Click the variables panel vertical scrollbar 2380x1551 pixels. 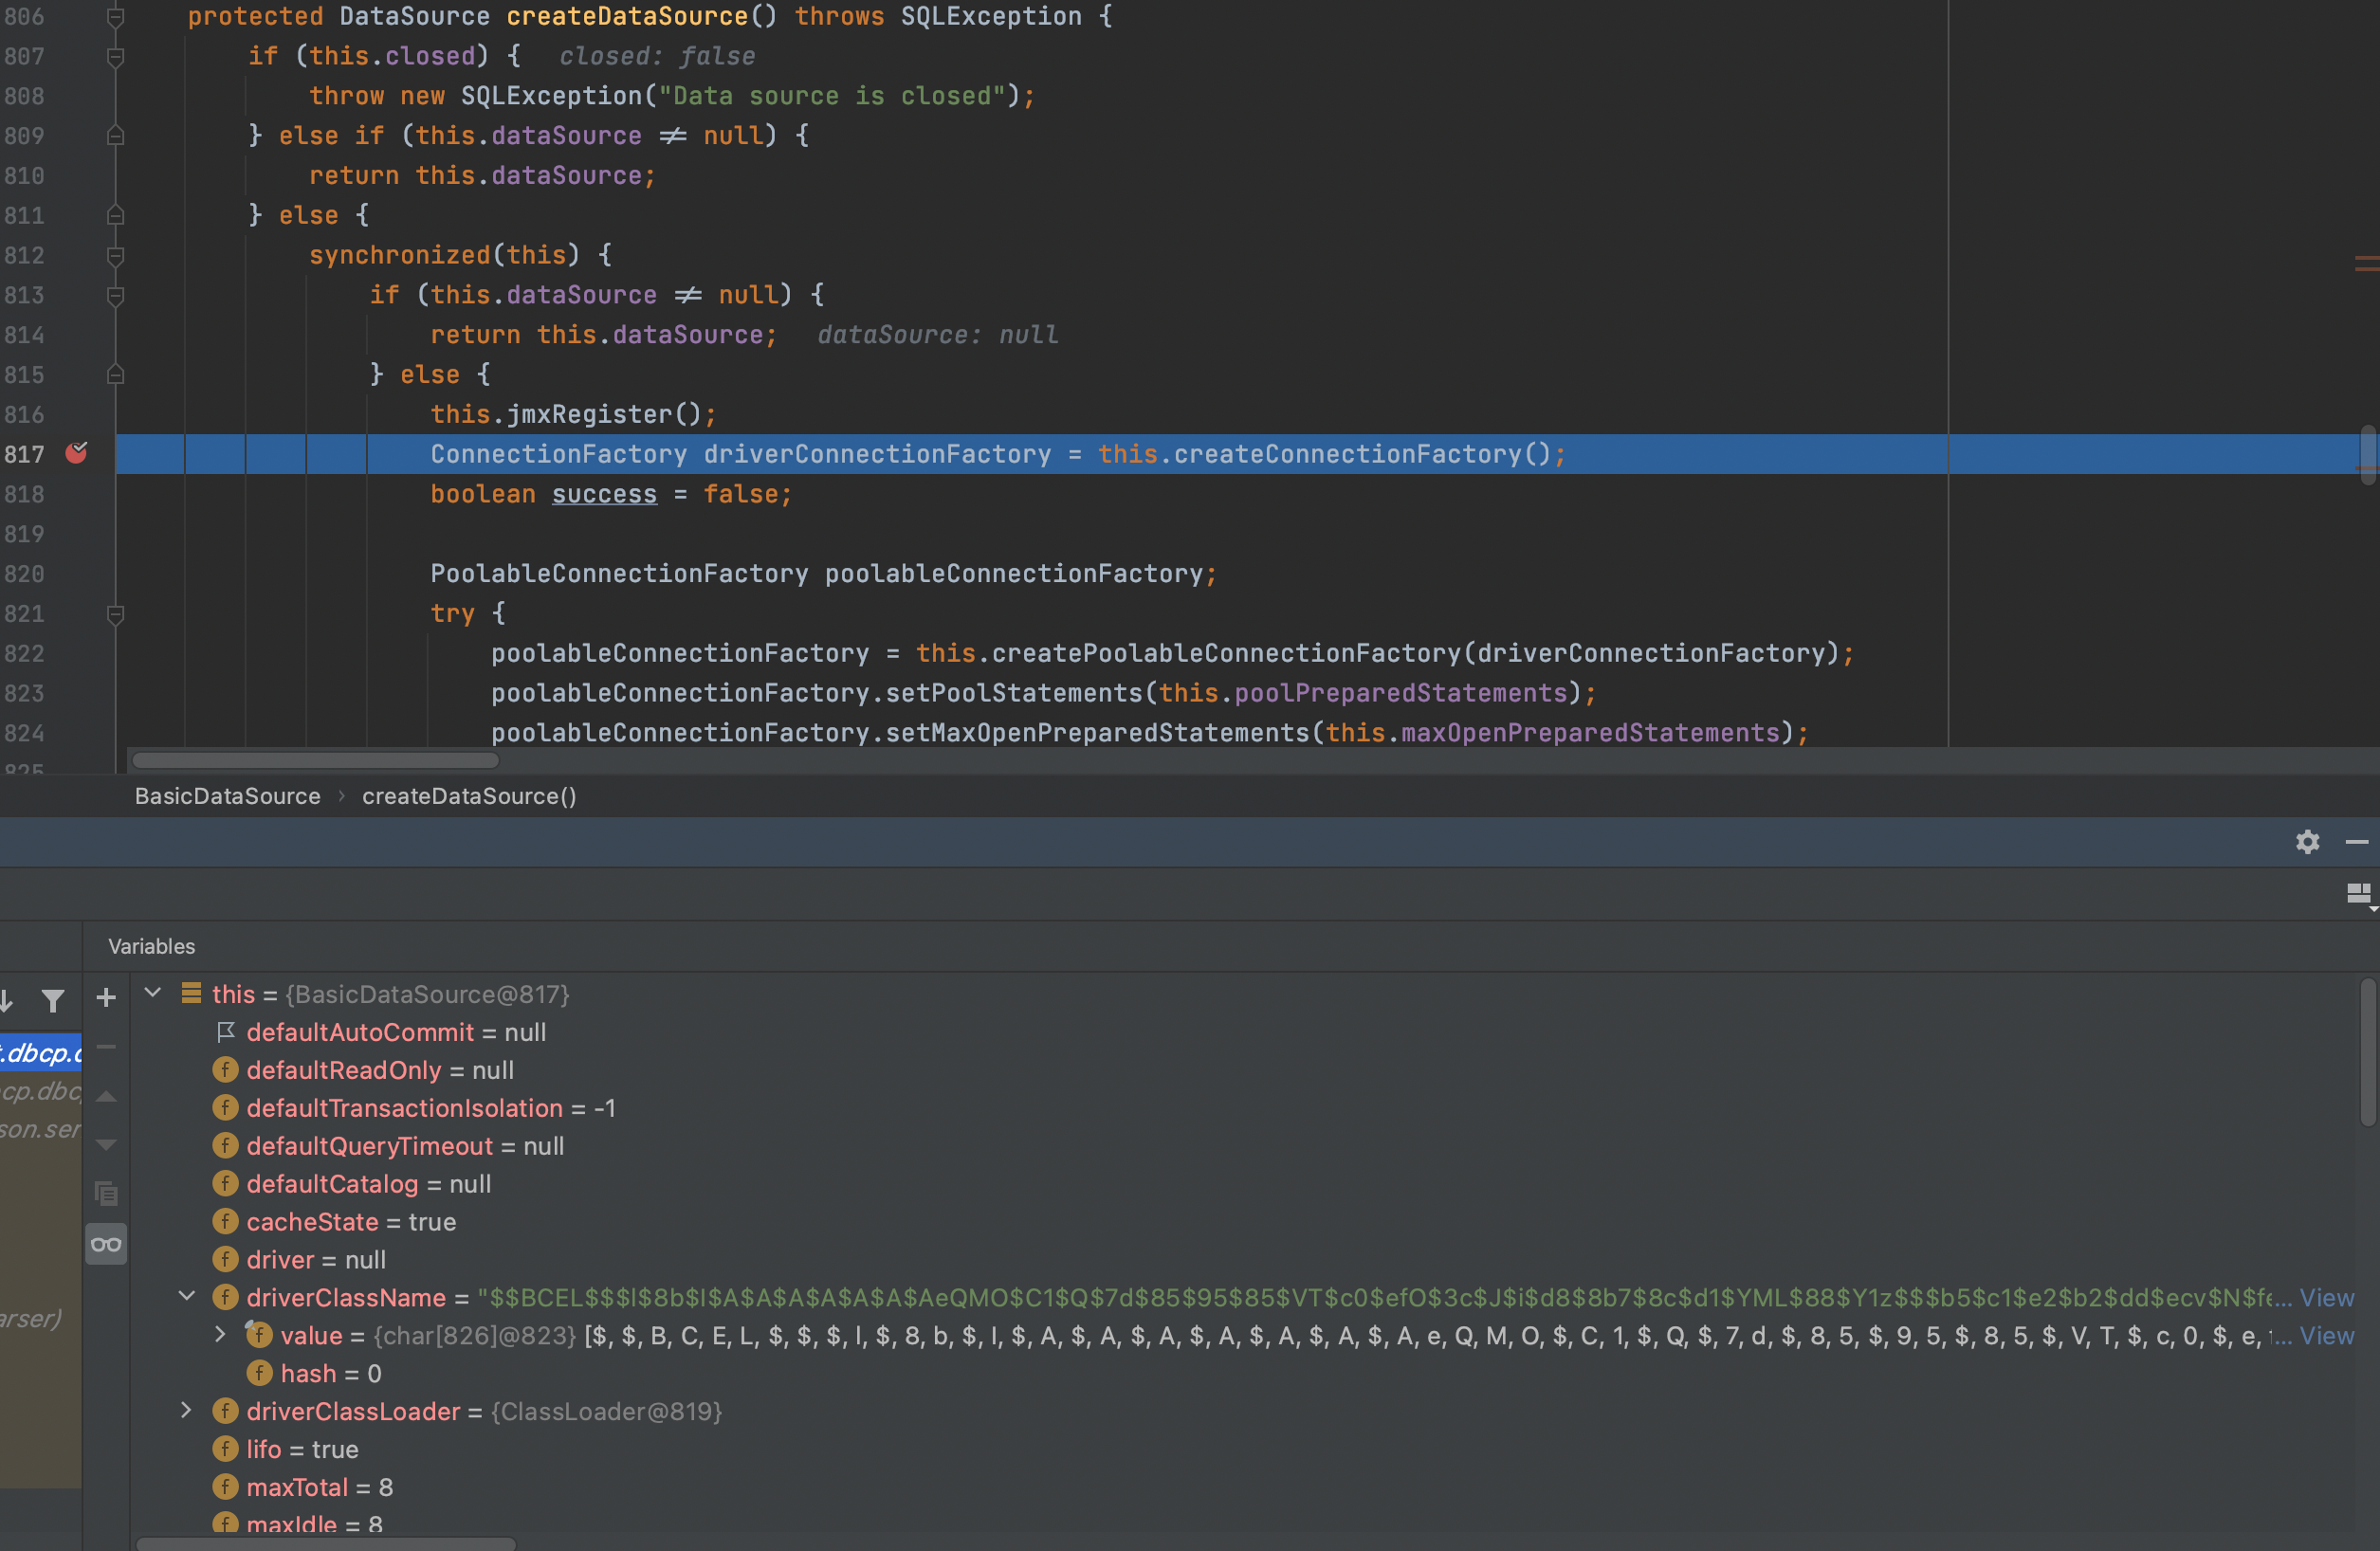click(2368, 1053)
